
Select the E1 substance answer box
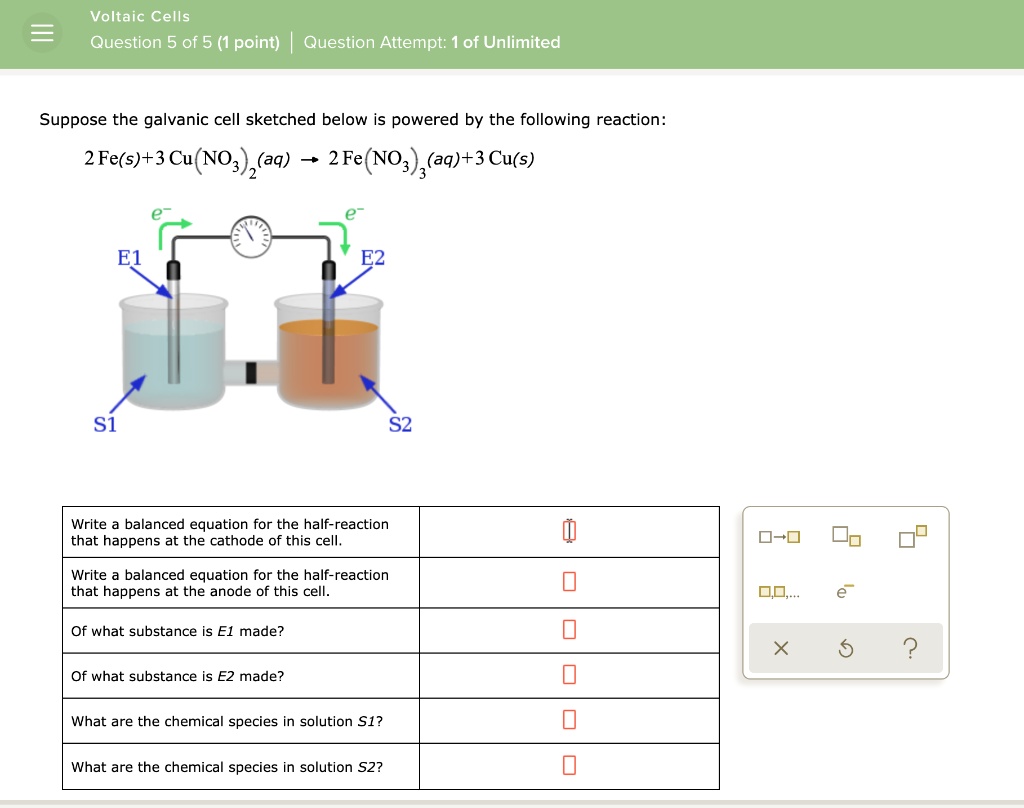569,630
